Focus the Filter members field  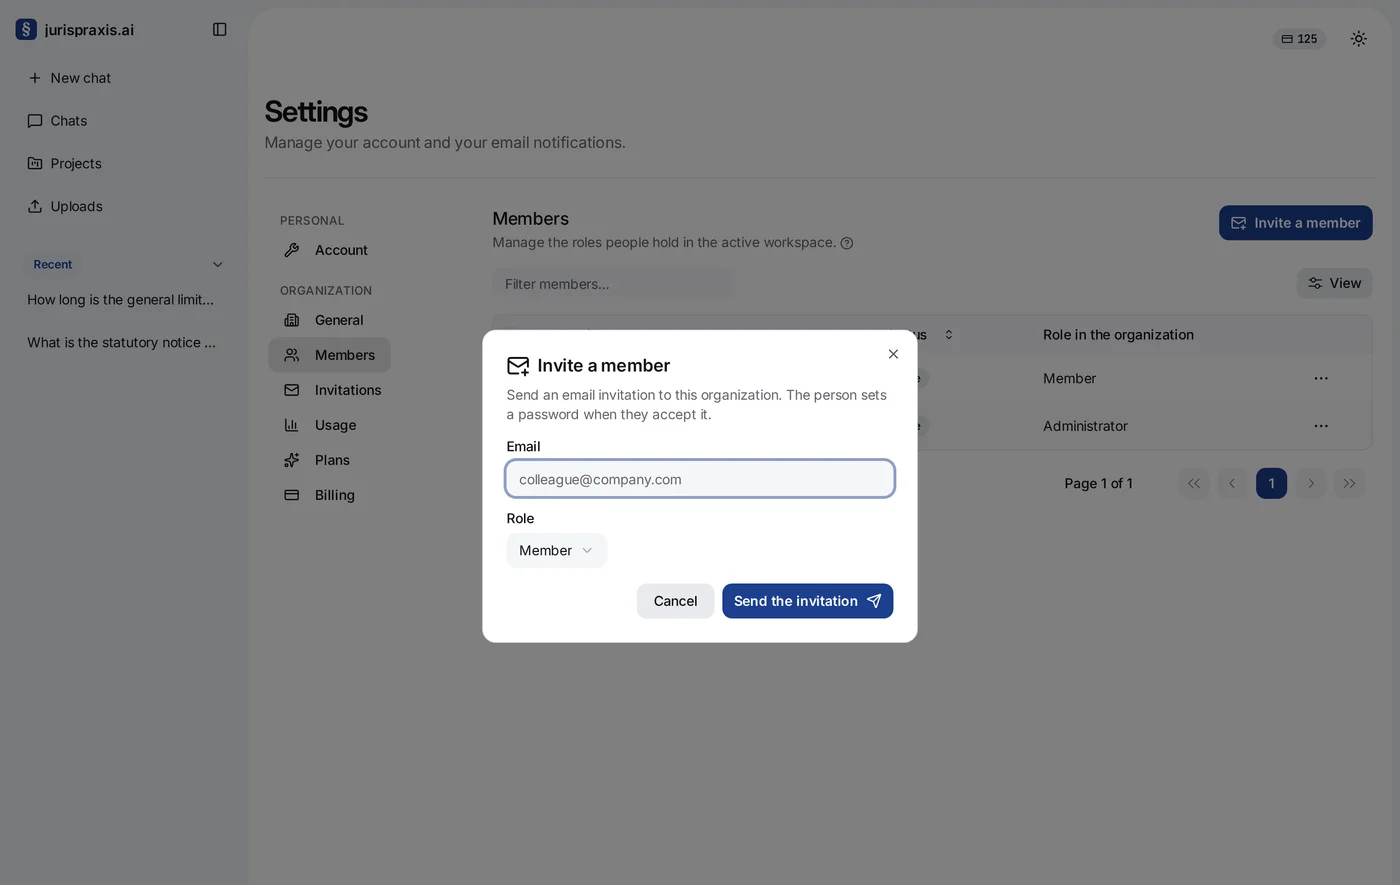(612, 284)
